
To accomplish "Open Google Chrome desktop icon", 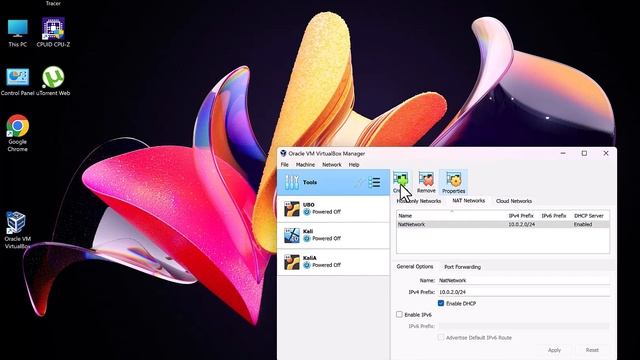I will pos(18,133).
